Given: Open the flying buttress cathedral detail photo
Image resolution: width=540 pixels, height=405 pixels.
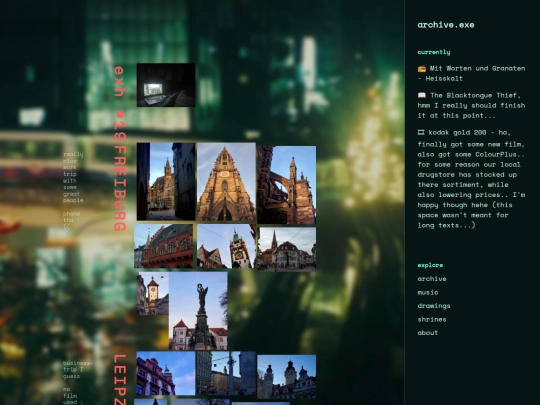Looking at the screenshot, I should pos(287,185).
